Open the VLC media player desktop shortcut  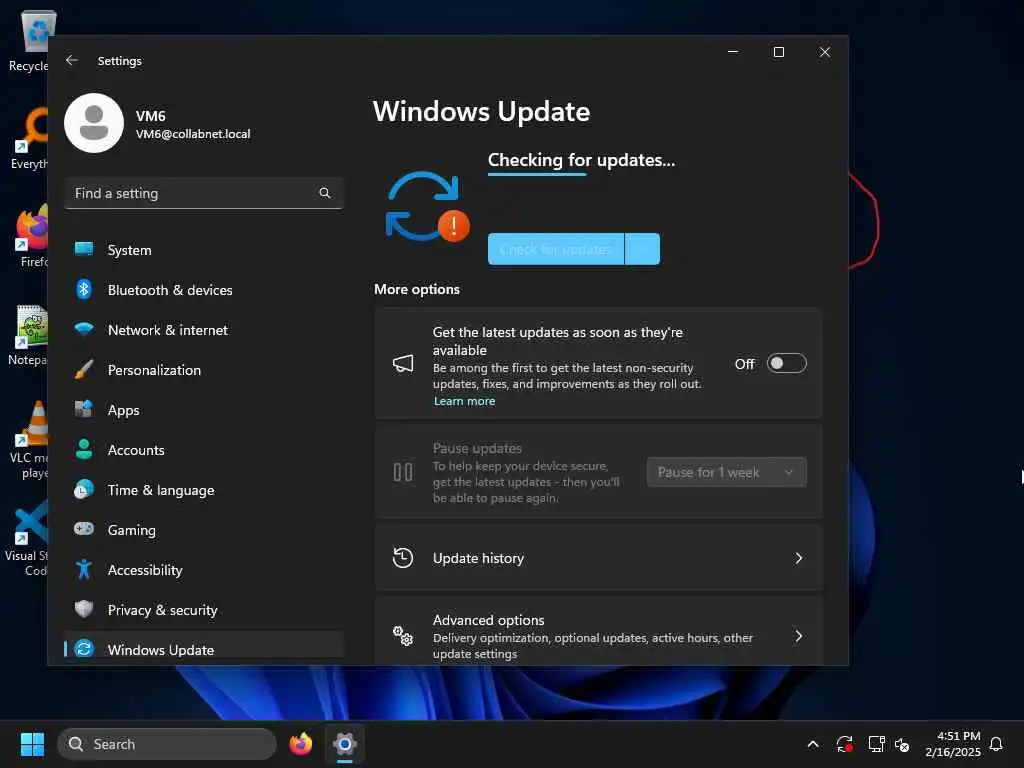pyautogui.click(x=28, y=440)
